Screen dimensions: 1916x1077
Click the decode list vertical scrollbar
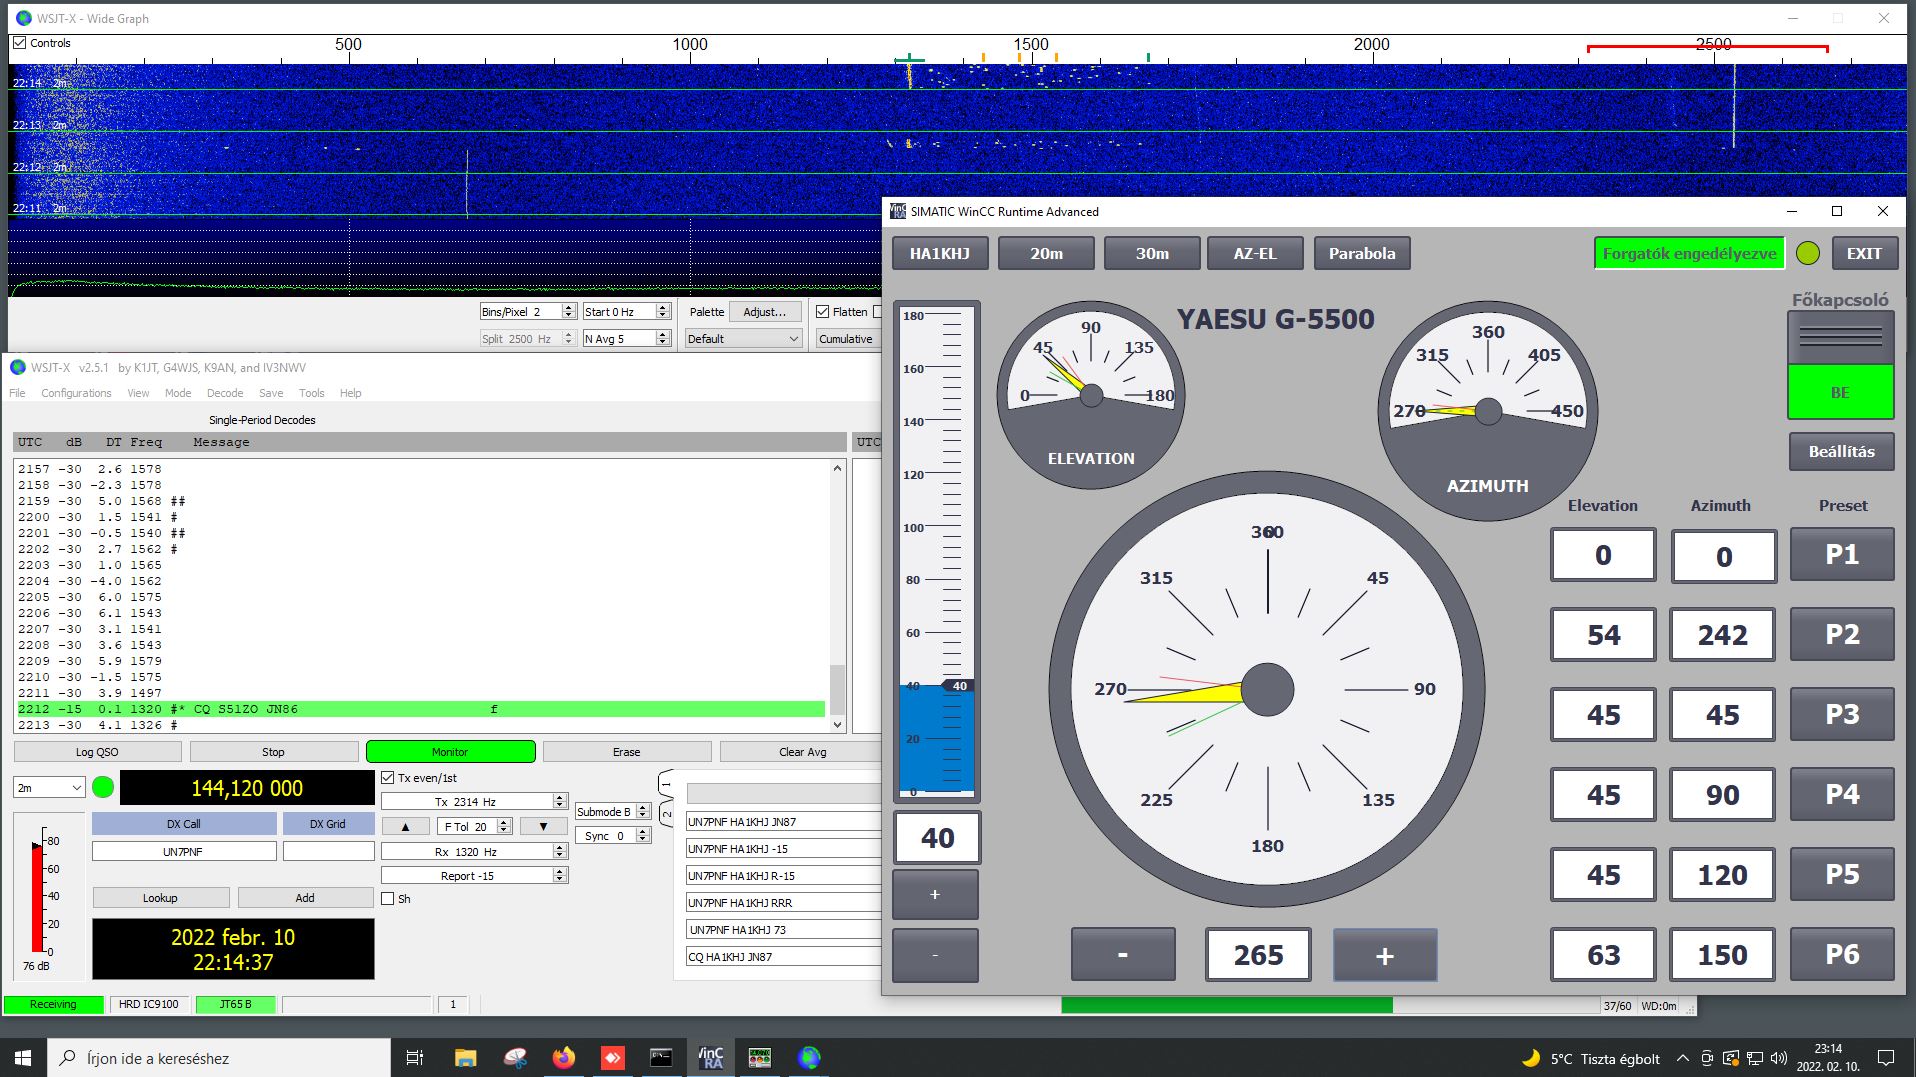point(838,597)
